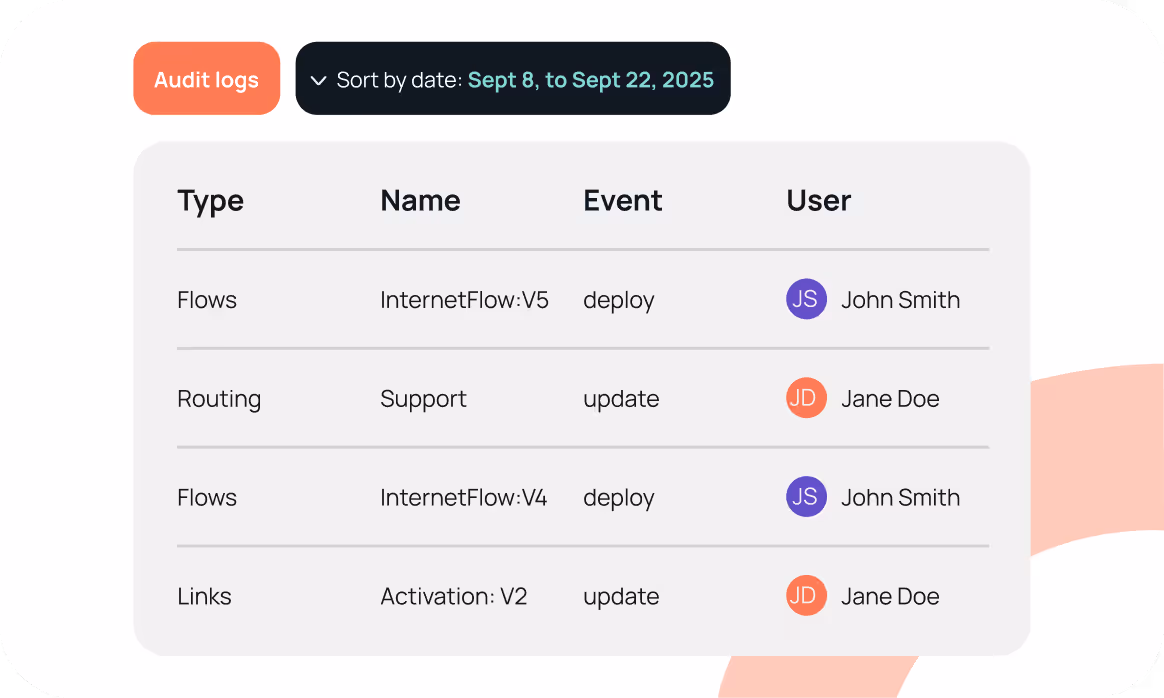Select the purple JS badge in first row
1164x698 pixels.
pyautogui.click(x=806, y=299)
